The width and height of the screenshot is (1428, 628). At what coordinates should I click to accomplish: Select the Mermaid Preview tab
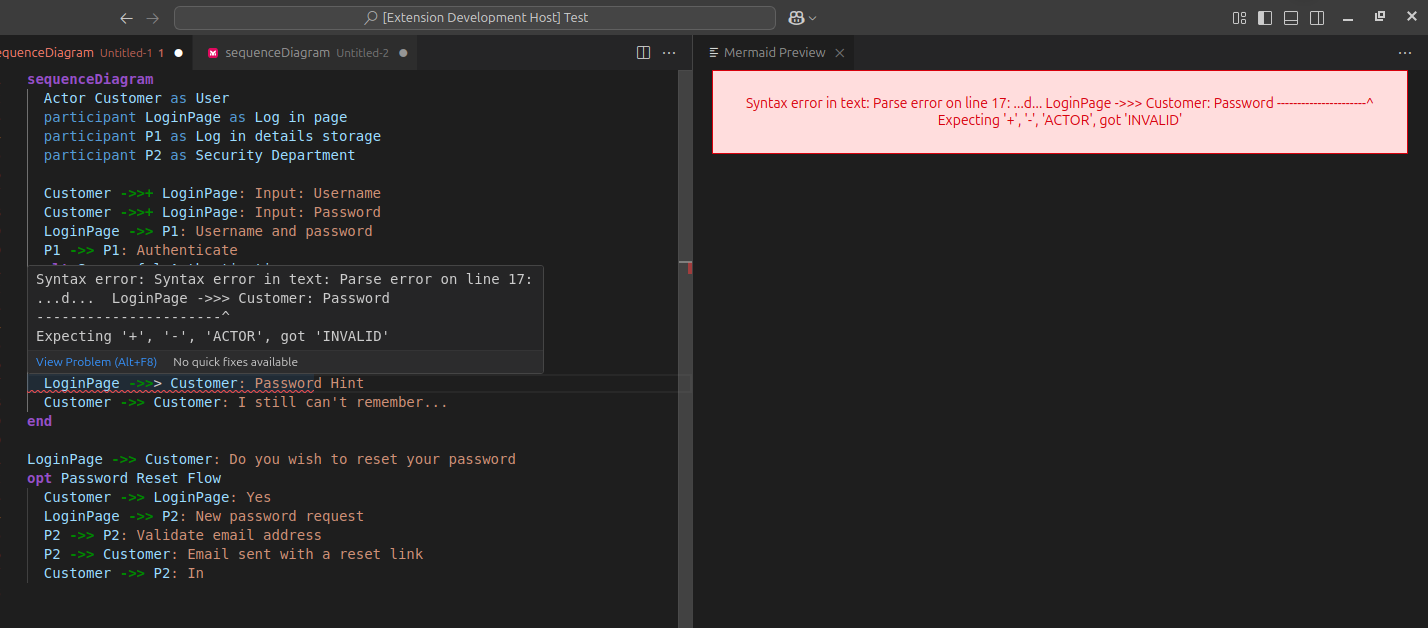(775, 52)
